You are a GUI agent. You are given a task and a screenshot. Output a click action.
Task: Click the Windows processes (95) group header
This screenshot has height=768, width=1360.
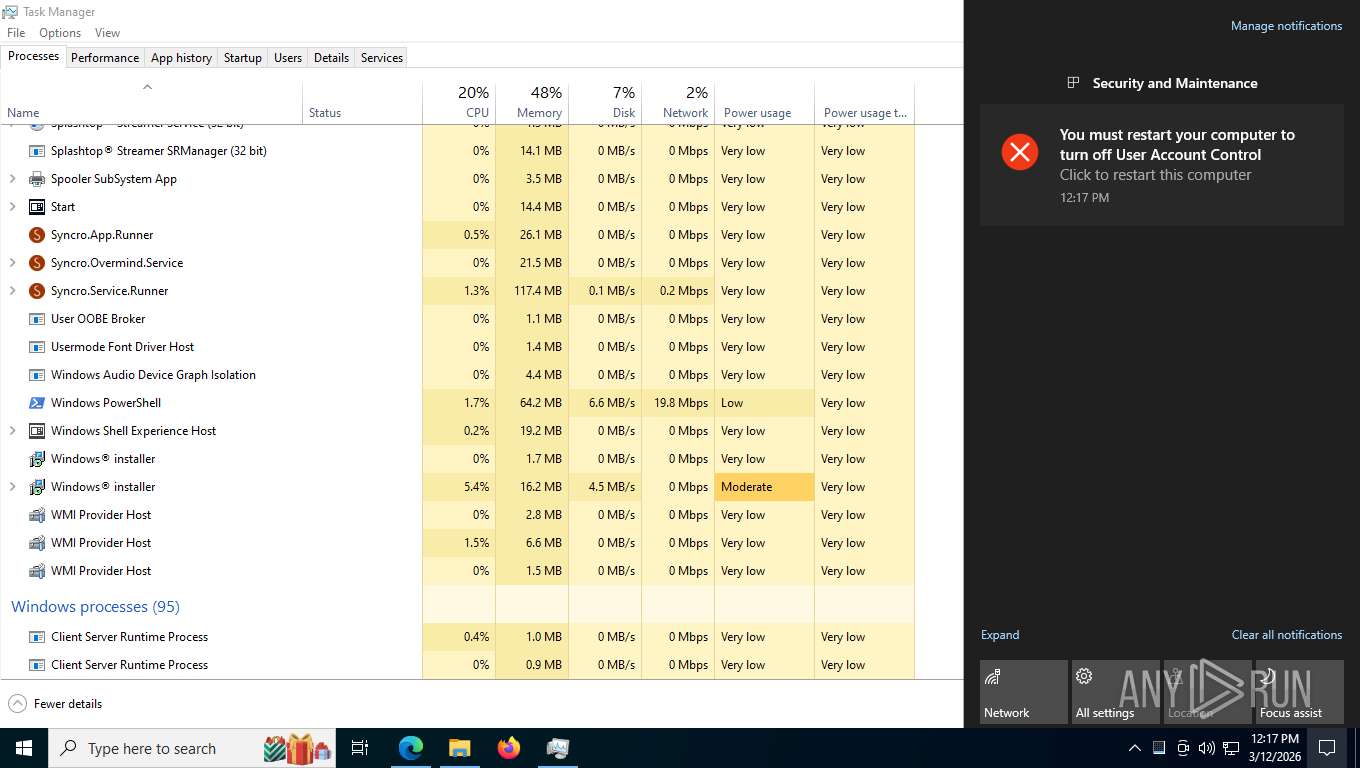click(x=95, y=607)
